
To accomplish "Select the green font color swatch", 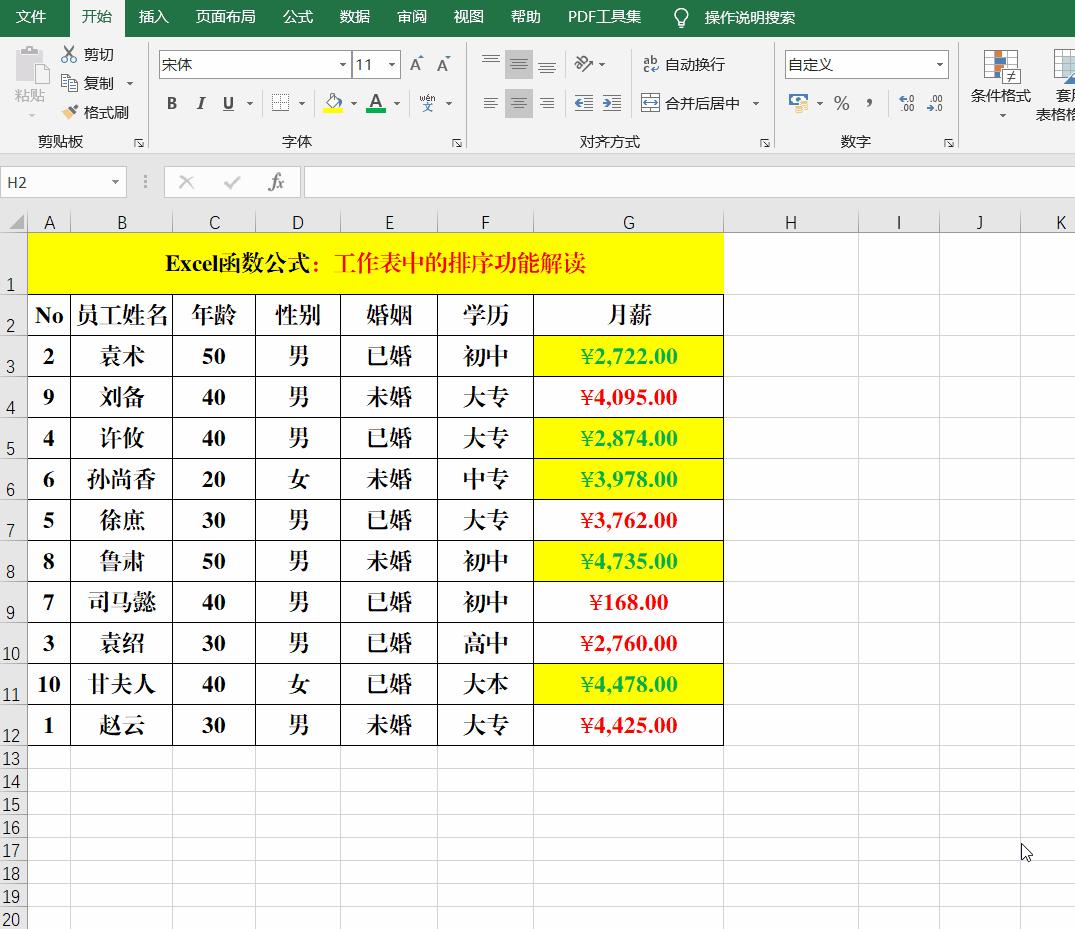I will point(376,103).
